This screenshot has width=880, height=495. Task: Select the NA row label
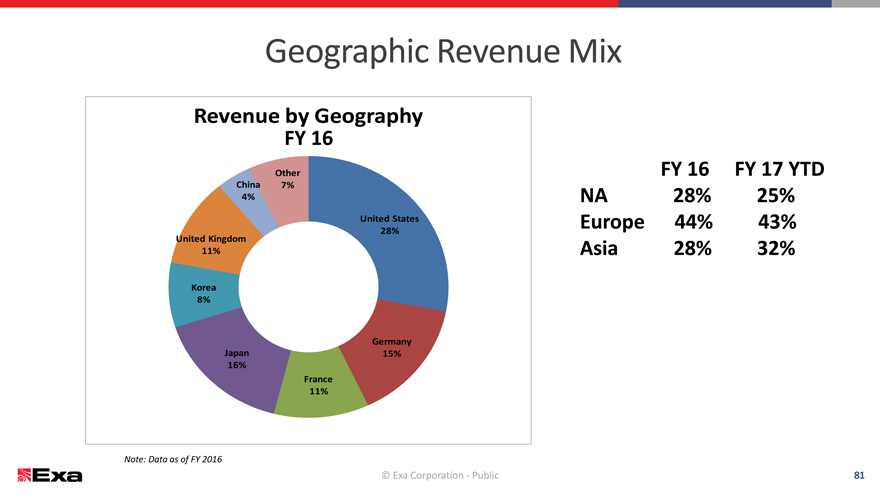pyautogui.click(x=596, y=195)
